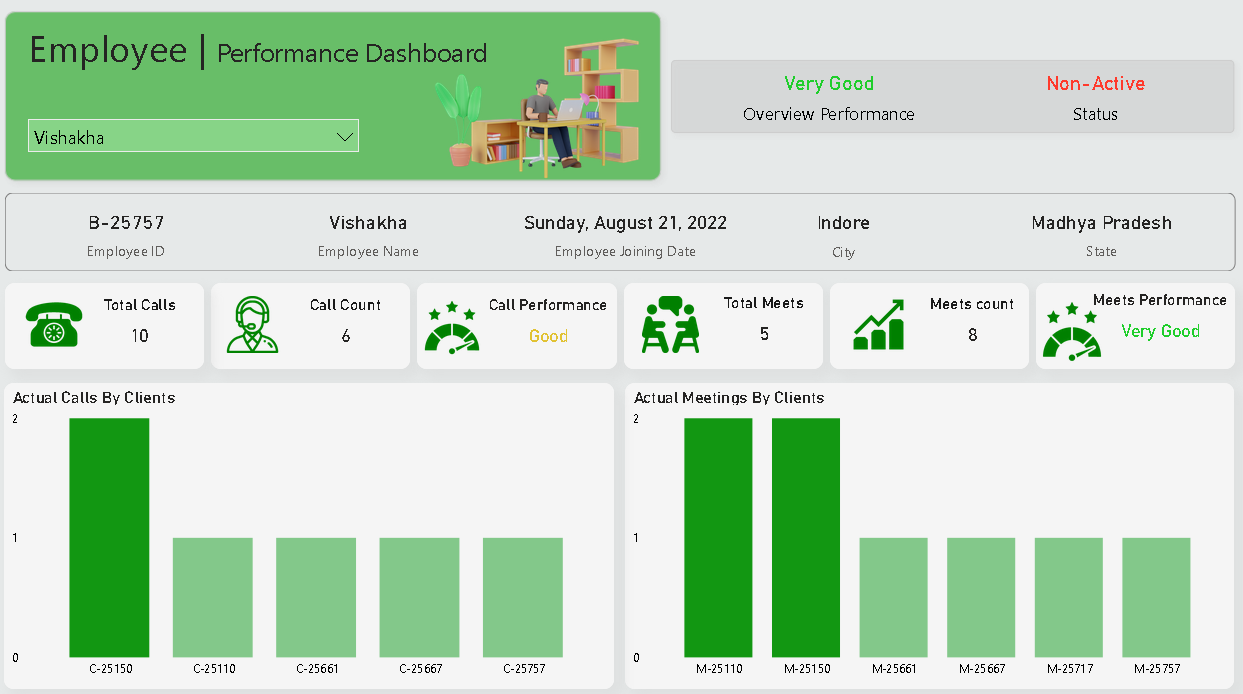Click the growth chart icon beside Meets count
Screen dimensions: 1243x694
878,326
